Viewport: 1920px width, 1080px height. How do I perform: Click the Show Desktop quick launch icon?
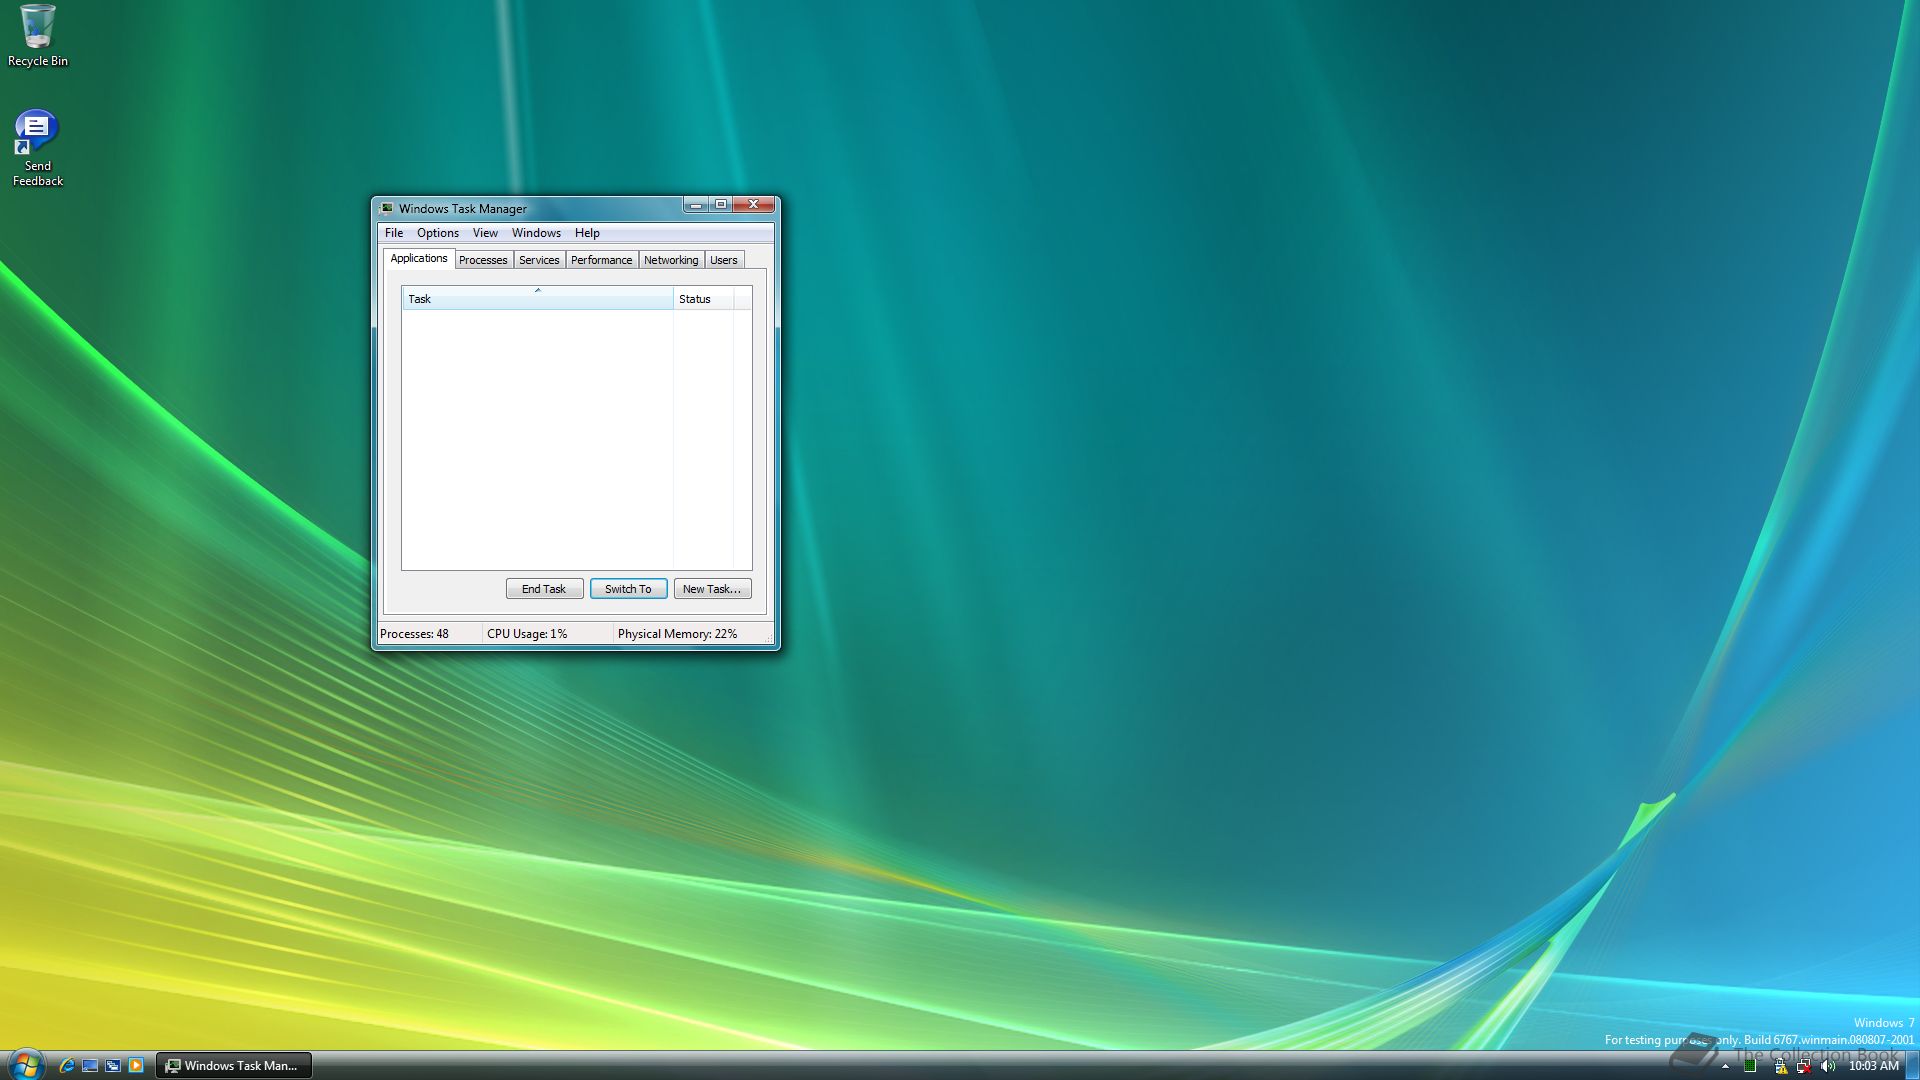(x=90, y=1065)
